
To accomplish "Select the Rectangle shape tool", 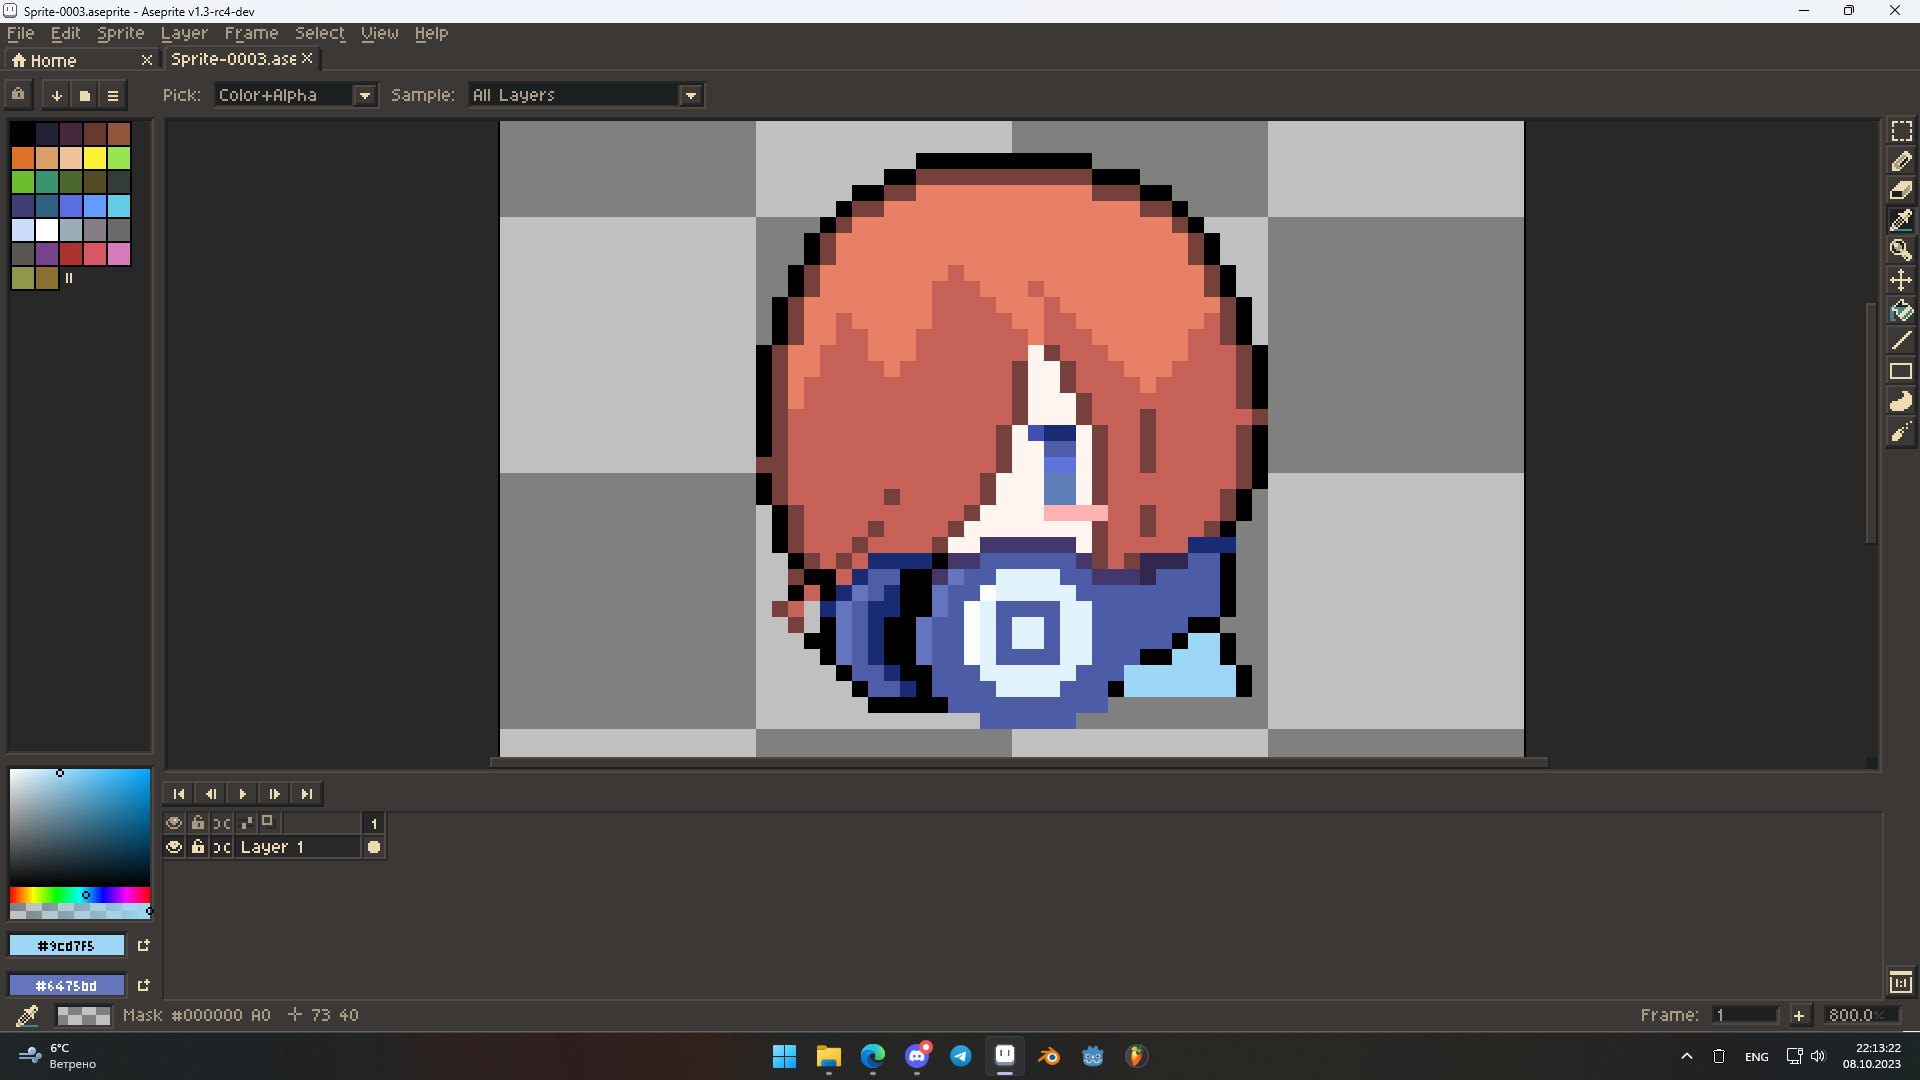I will coord(1901,371).
